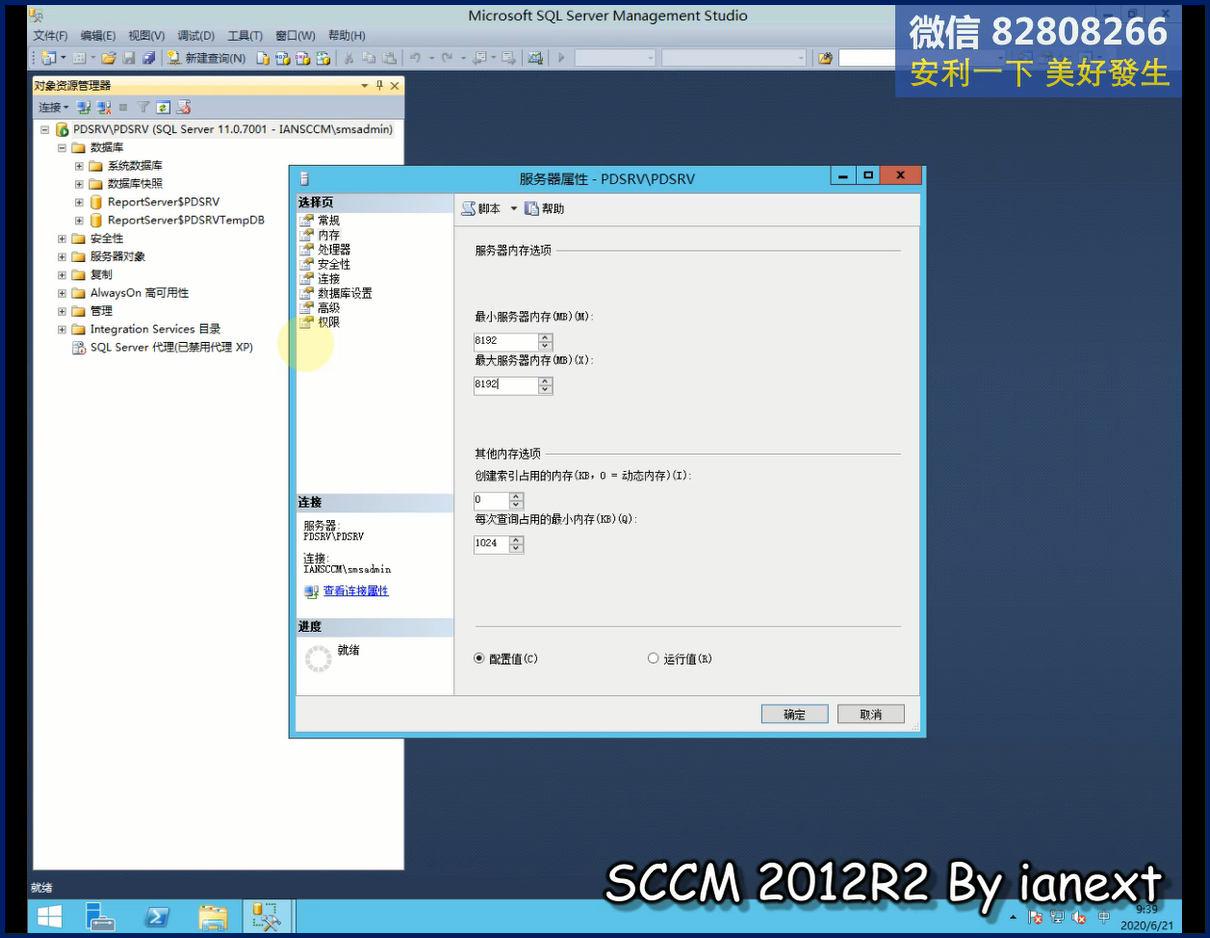Image resolution: width=1210 pixels, height=938 pixels.
Task: Click the SQL Server 代理 agent icon
Action: [x=78, y=347]
